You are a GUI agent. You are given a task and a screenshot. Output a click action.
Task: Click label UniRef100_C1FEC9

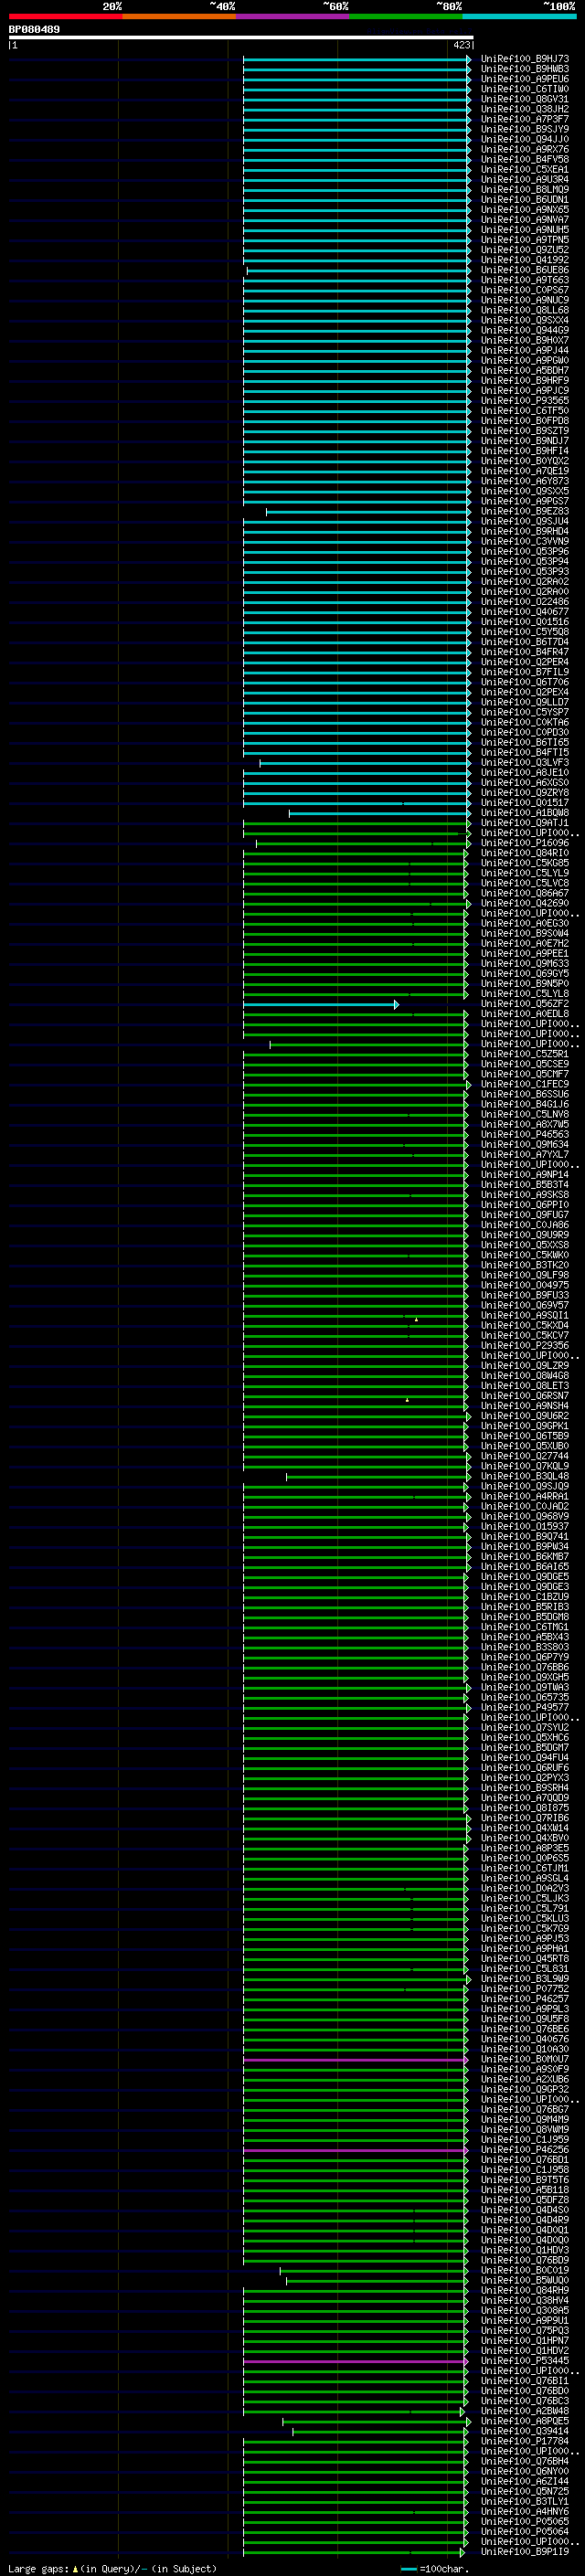click(x=524, y=1084)
